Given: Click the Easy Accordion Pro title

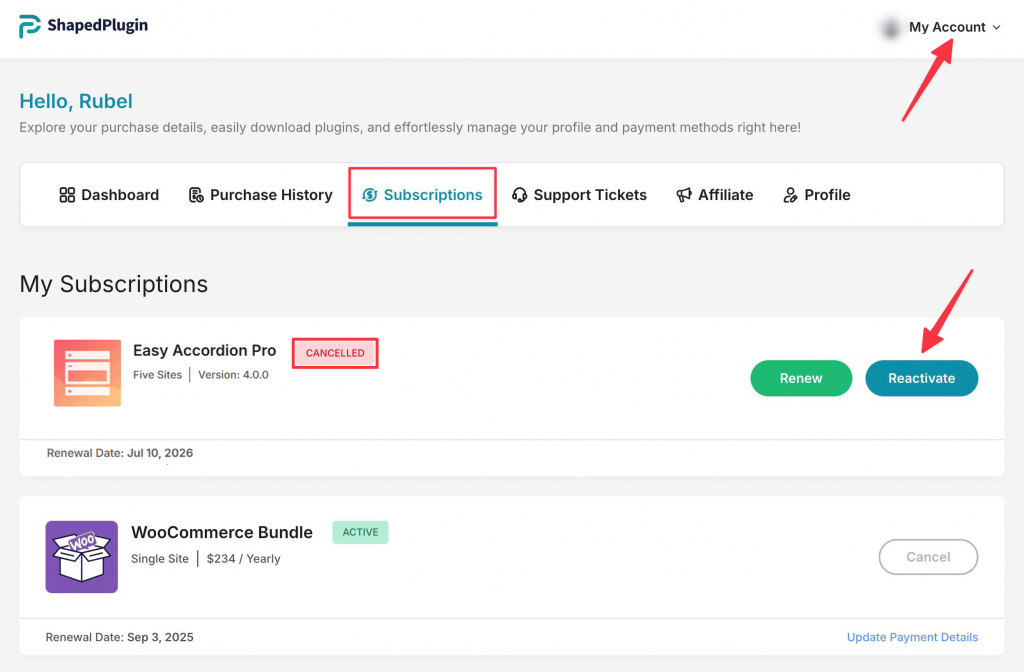Looking at the screenshot, I should coord(204,350).
